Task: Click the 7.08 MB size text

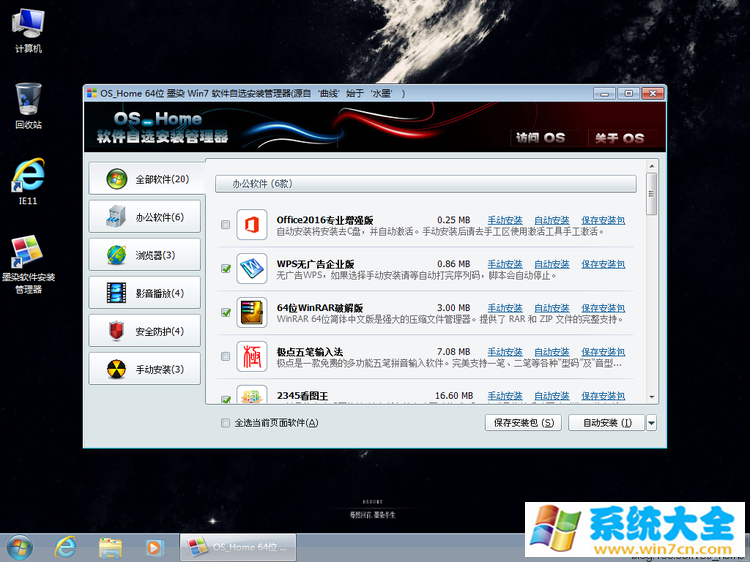Action: (453, 352)
